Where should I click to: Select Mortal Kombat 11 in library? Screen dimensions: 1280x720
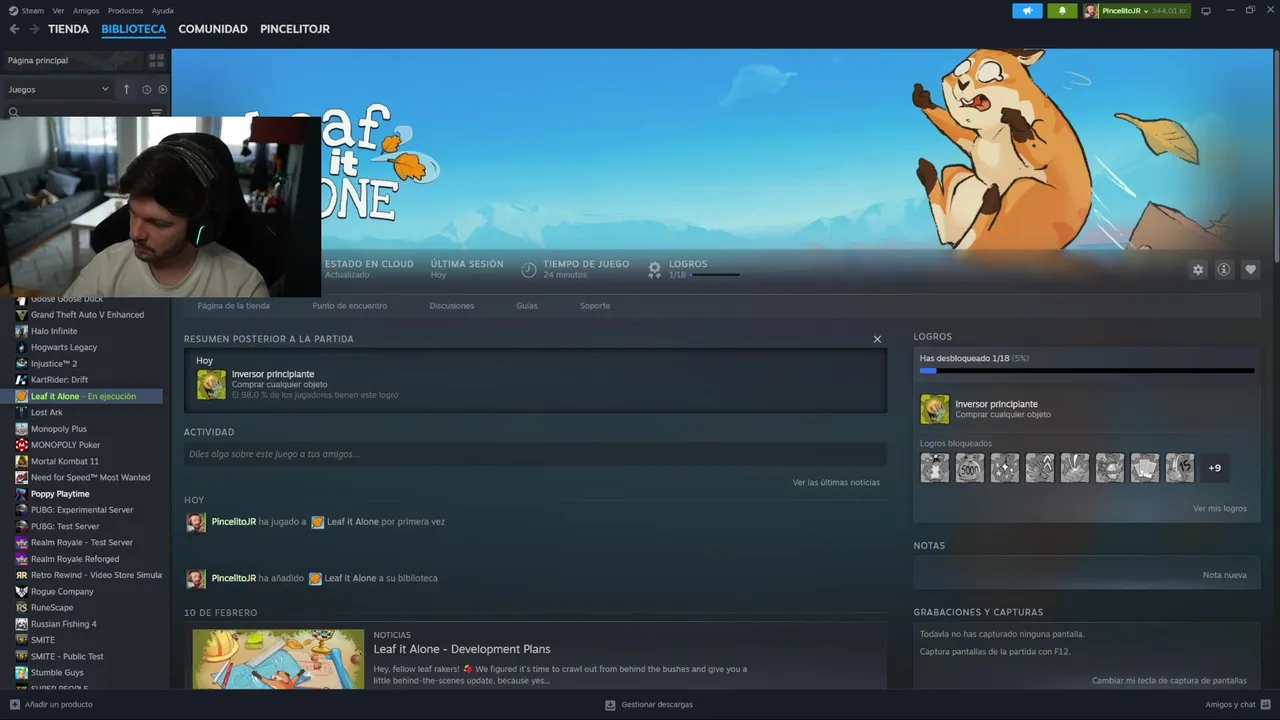(x=65, y=461)
